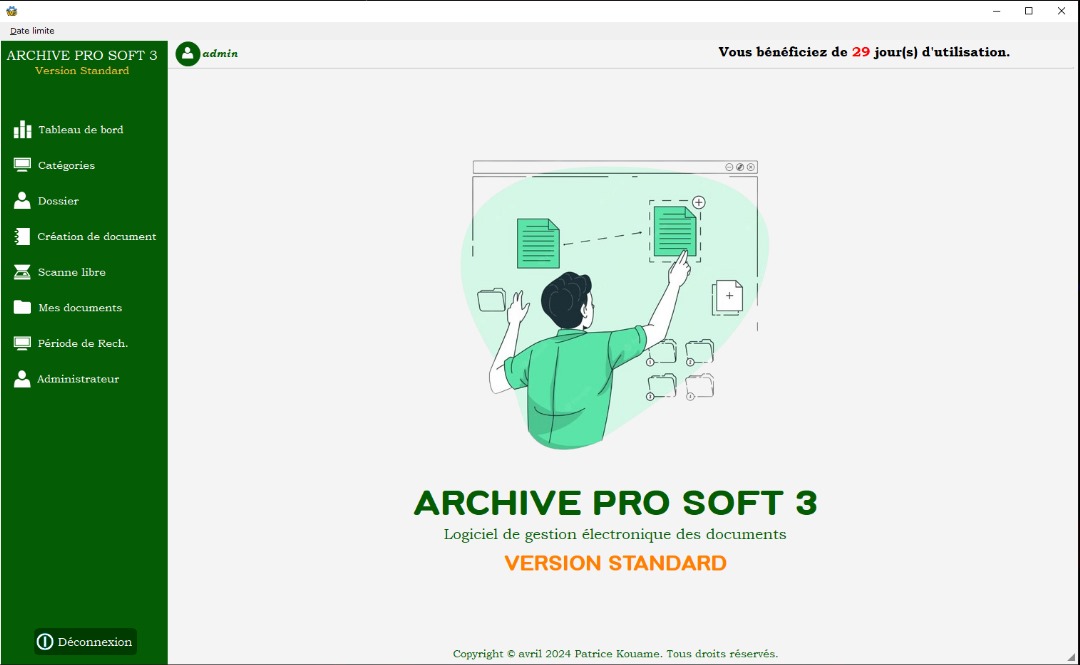Click the admin username text
Image resolution: width=1080 pixels, height=665 pixels.
220,54
